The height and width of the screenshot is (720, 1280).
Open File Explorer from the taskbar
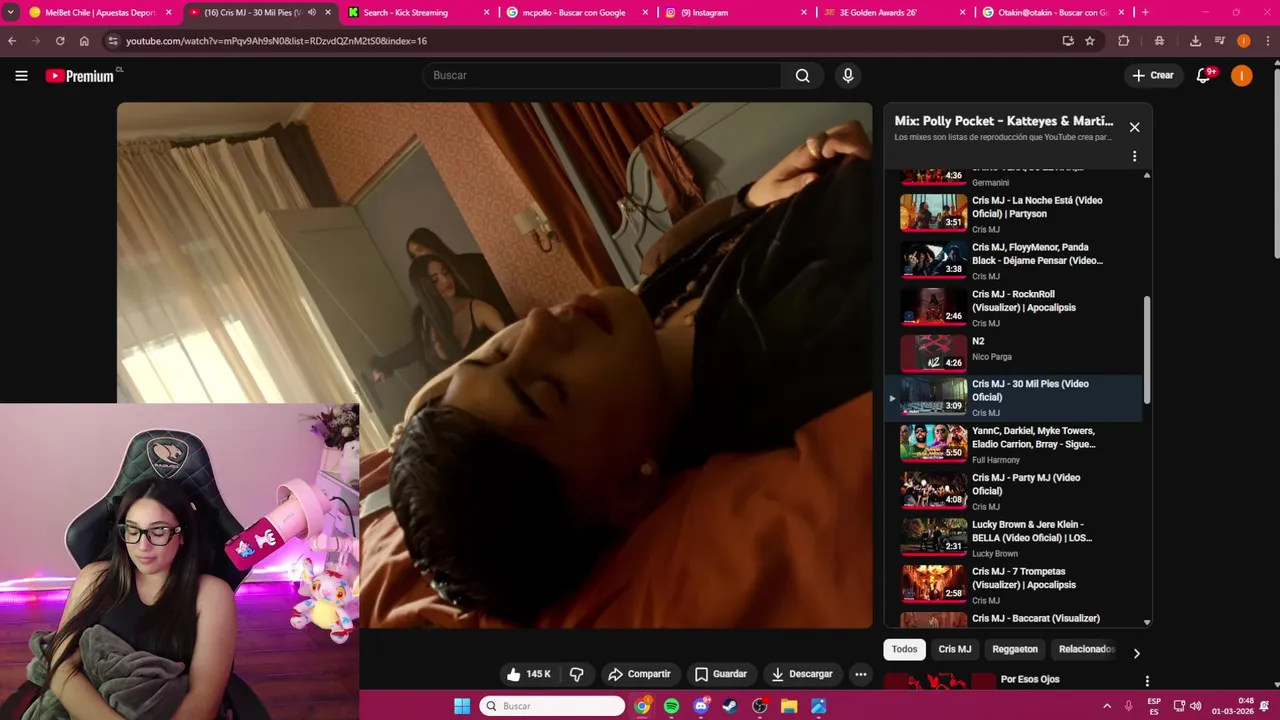click(x=789, y=706)
